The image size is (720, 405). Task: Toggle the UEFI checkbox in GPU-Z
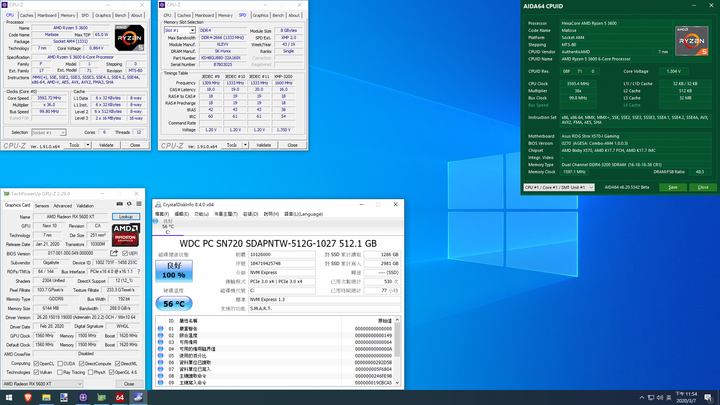(x=125, y=253)
